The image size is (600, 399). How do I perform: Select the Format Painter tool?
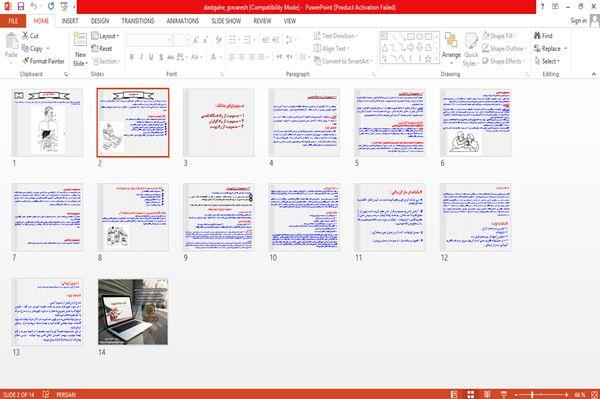pos(43,61)
